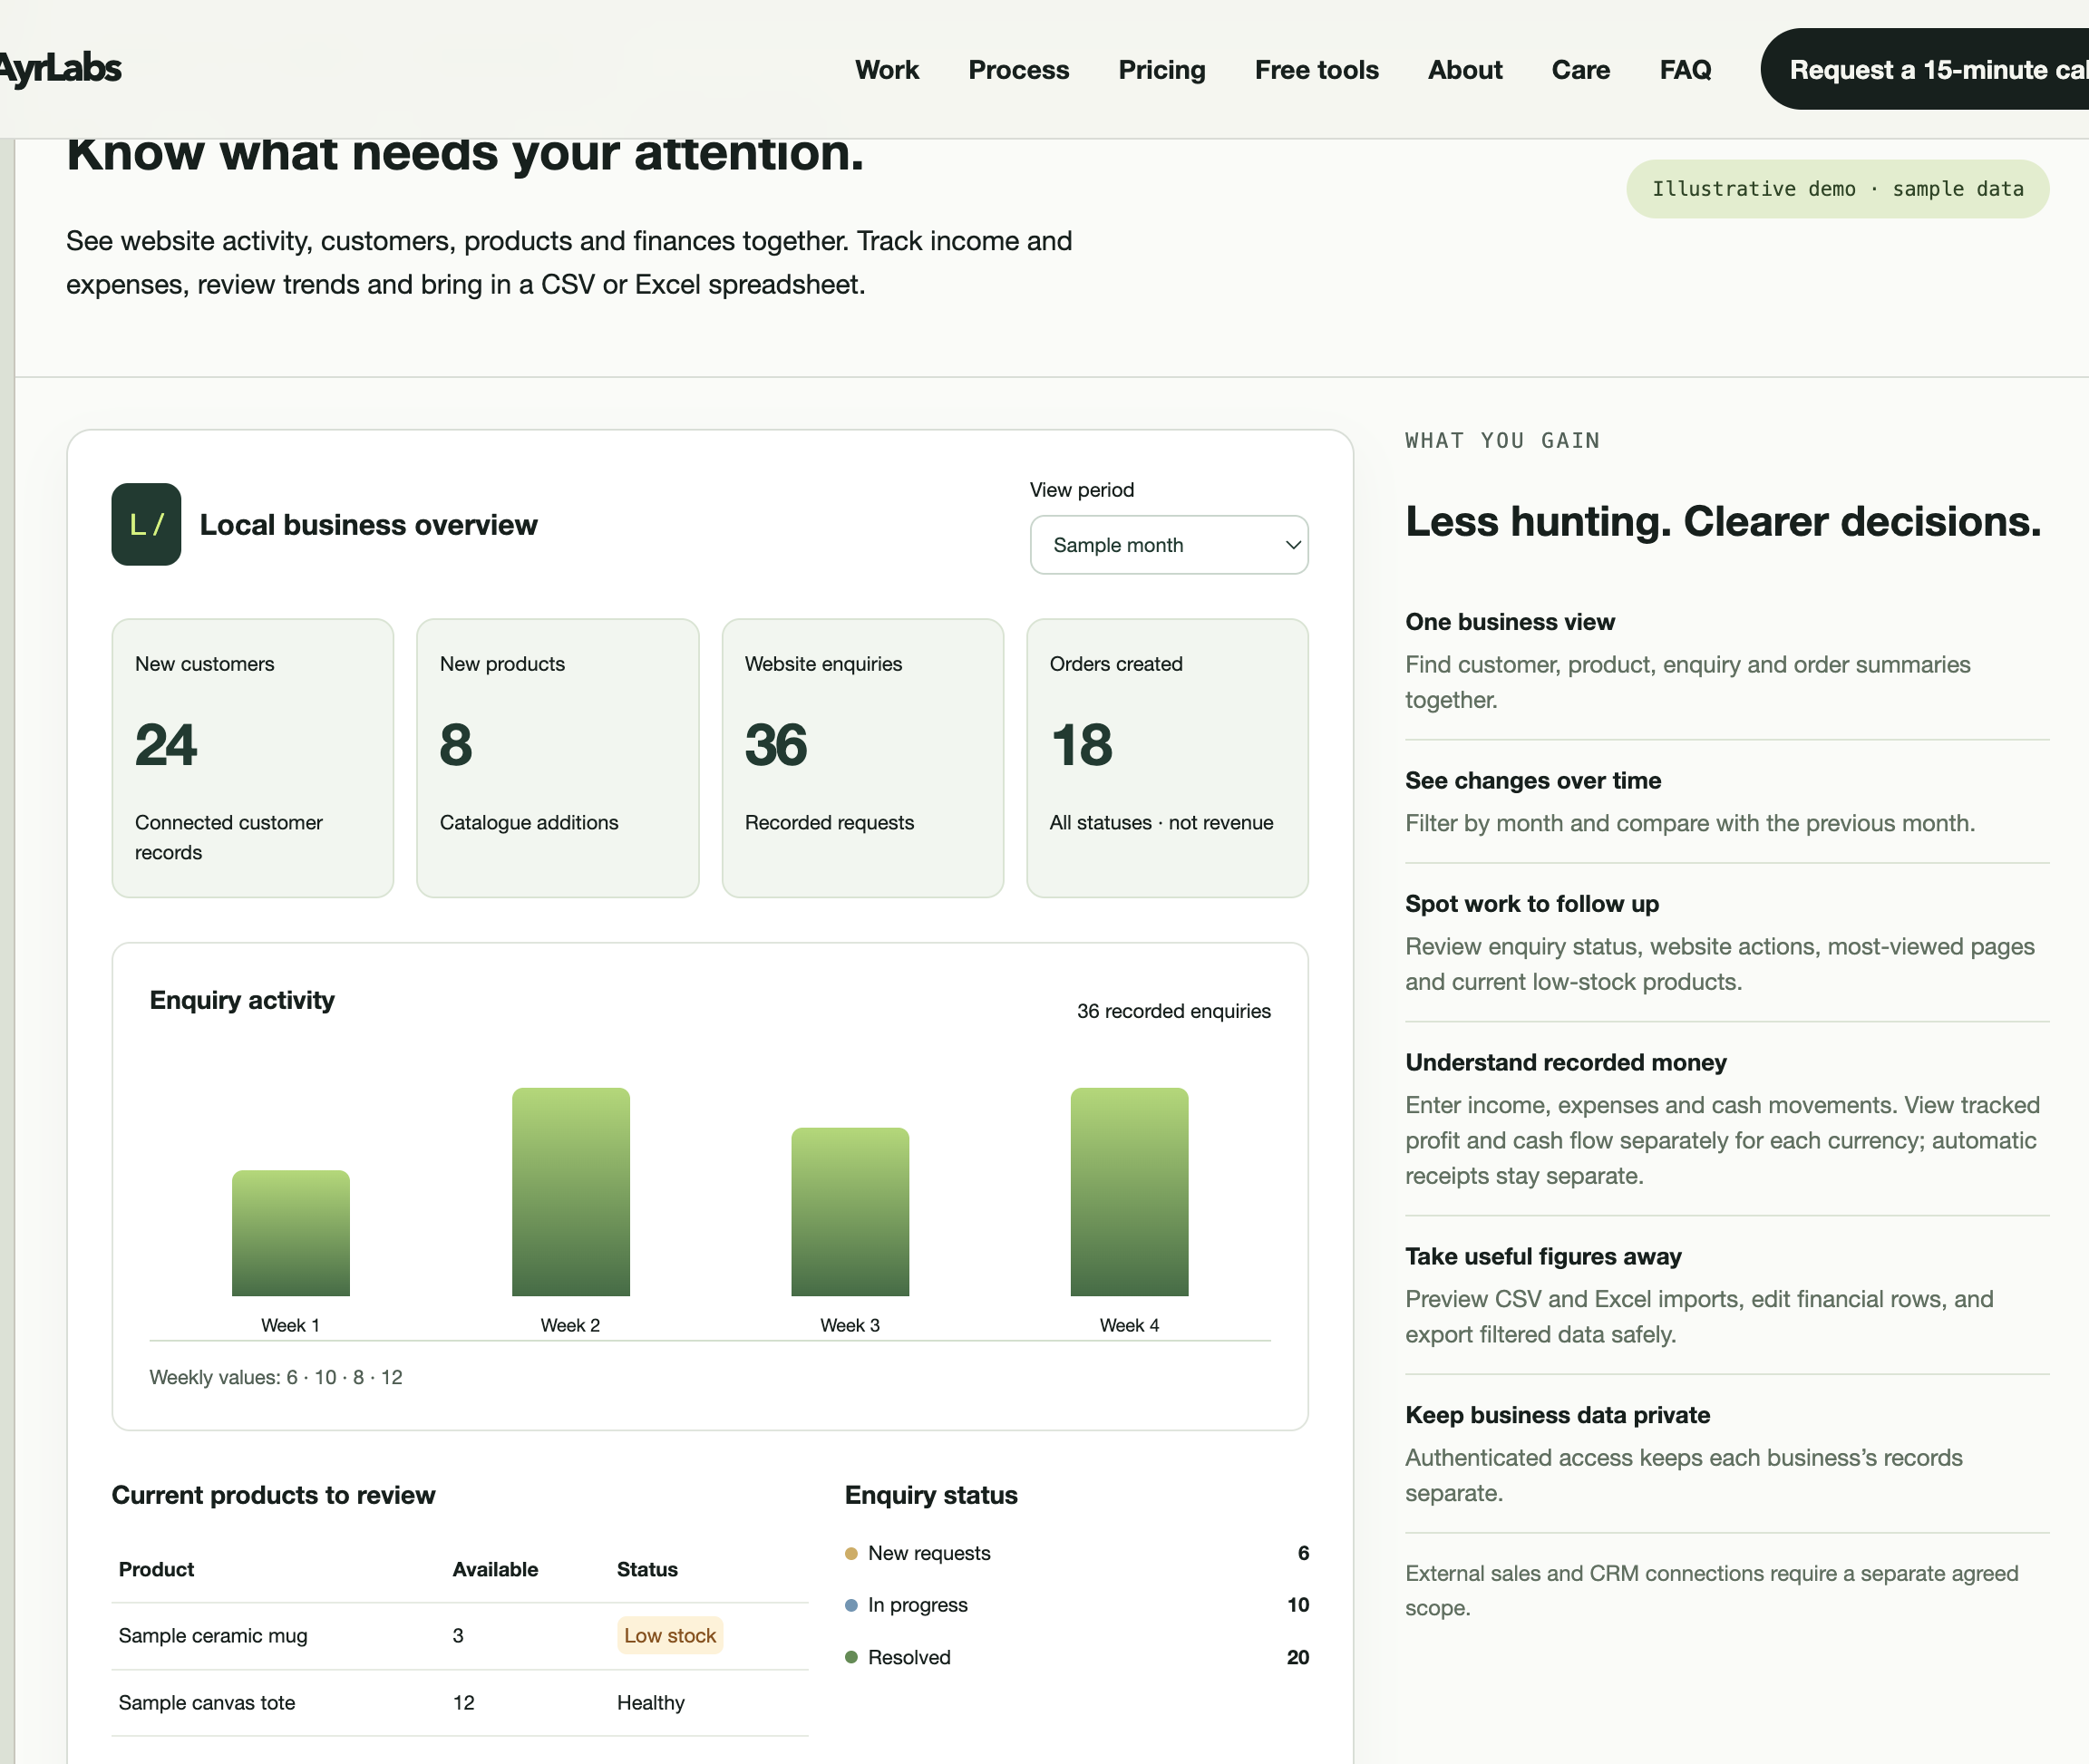Image resolution: width=2089 pixels, height=1764 pixels.
Task: Open the Work menu item
Action: pyautogui.click(x=886, y=69)
